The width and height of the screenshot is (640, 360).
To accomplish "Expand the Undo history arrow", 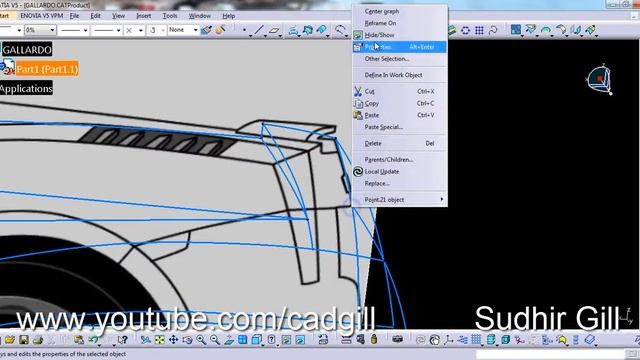I will [100, 345].
